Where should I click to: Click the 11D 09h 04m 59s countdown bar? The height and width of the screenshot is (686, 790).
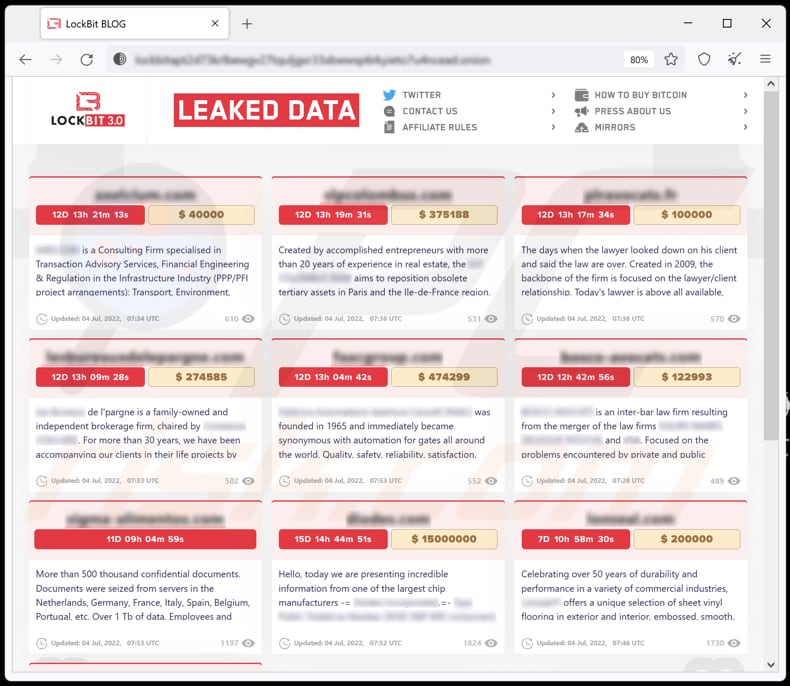[145, 539]
